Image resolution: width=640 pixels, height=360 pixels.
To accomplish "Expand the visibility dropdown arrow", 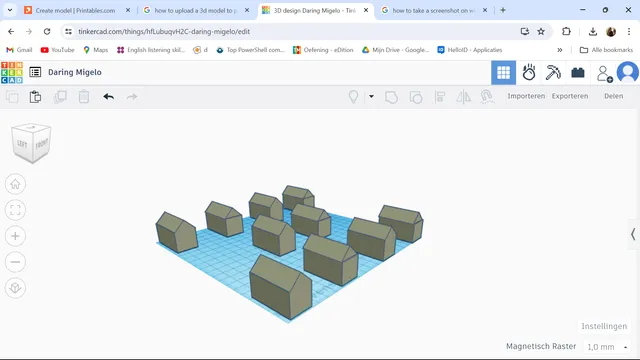I will click(371, 96).
